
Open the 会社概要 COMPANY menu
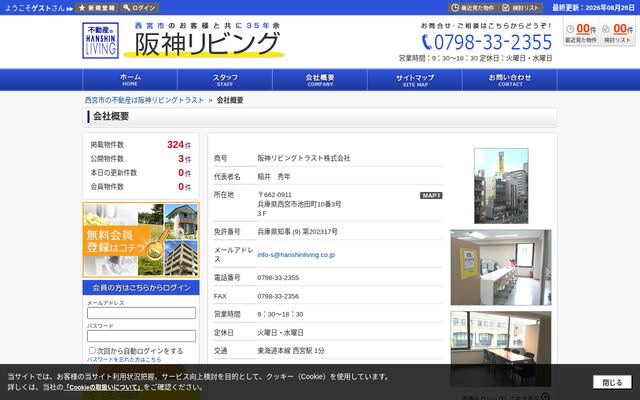click(x=320, y=80)
